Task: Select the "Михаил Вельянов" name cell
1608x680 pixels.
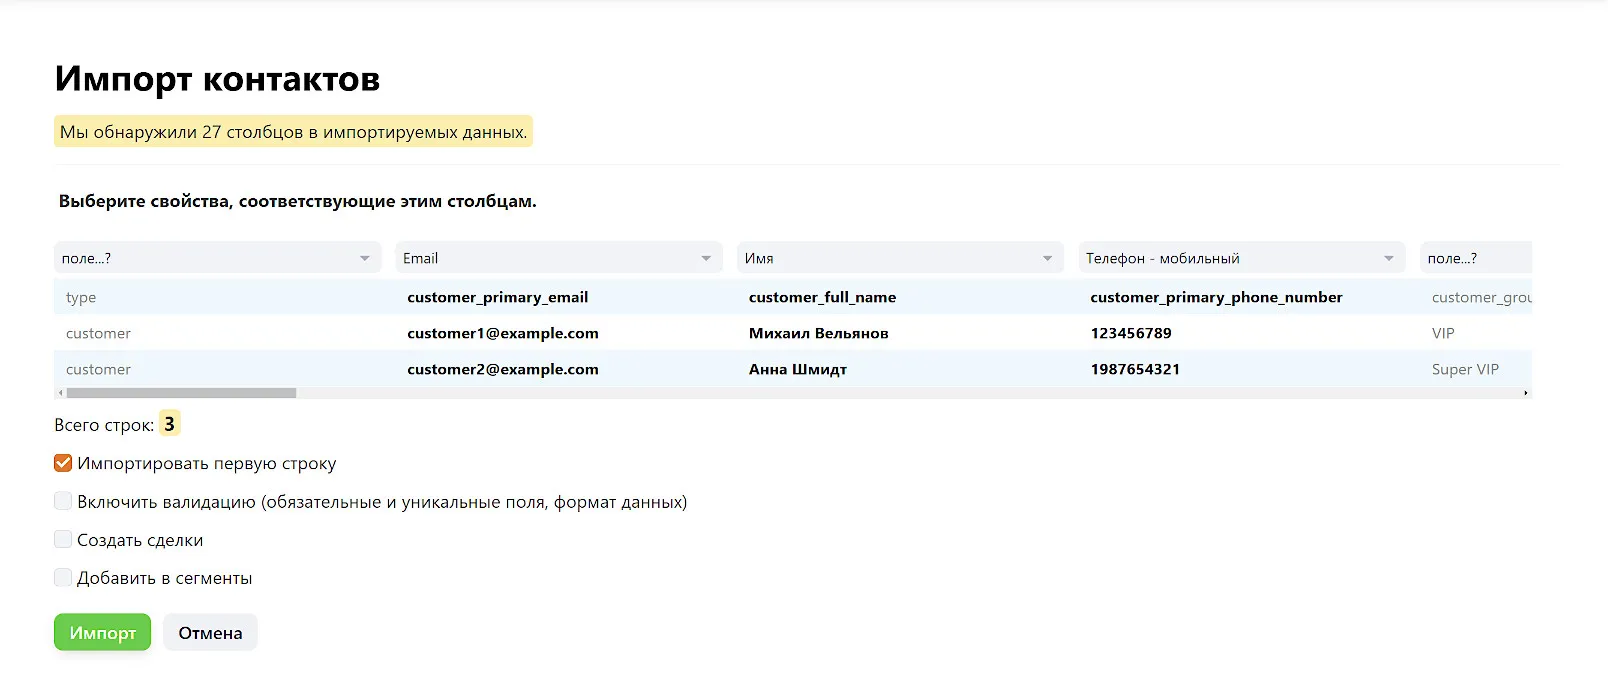Action: click(x=818, y=333)
